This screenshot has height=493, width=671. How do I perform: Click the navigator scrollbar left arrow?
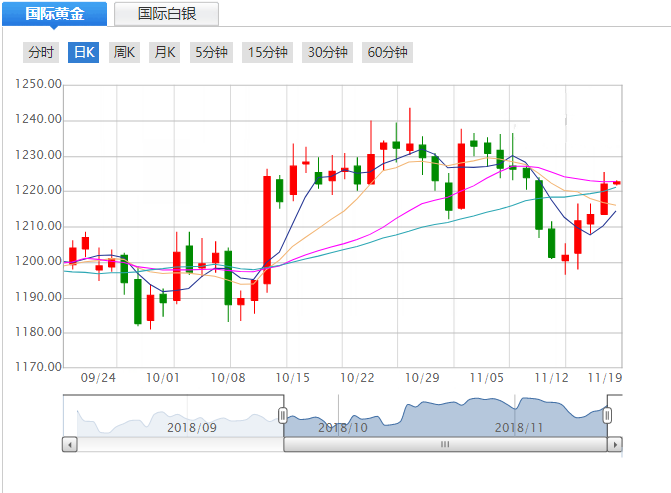click(x=70, y=444)
